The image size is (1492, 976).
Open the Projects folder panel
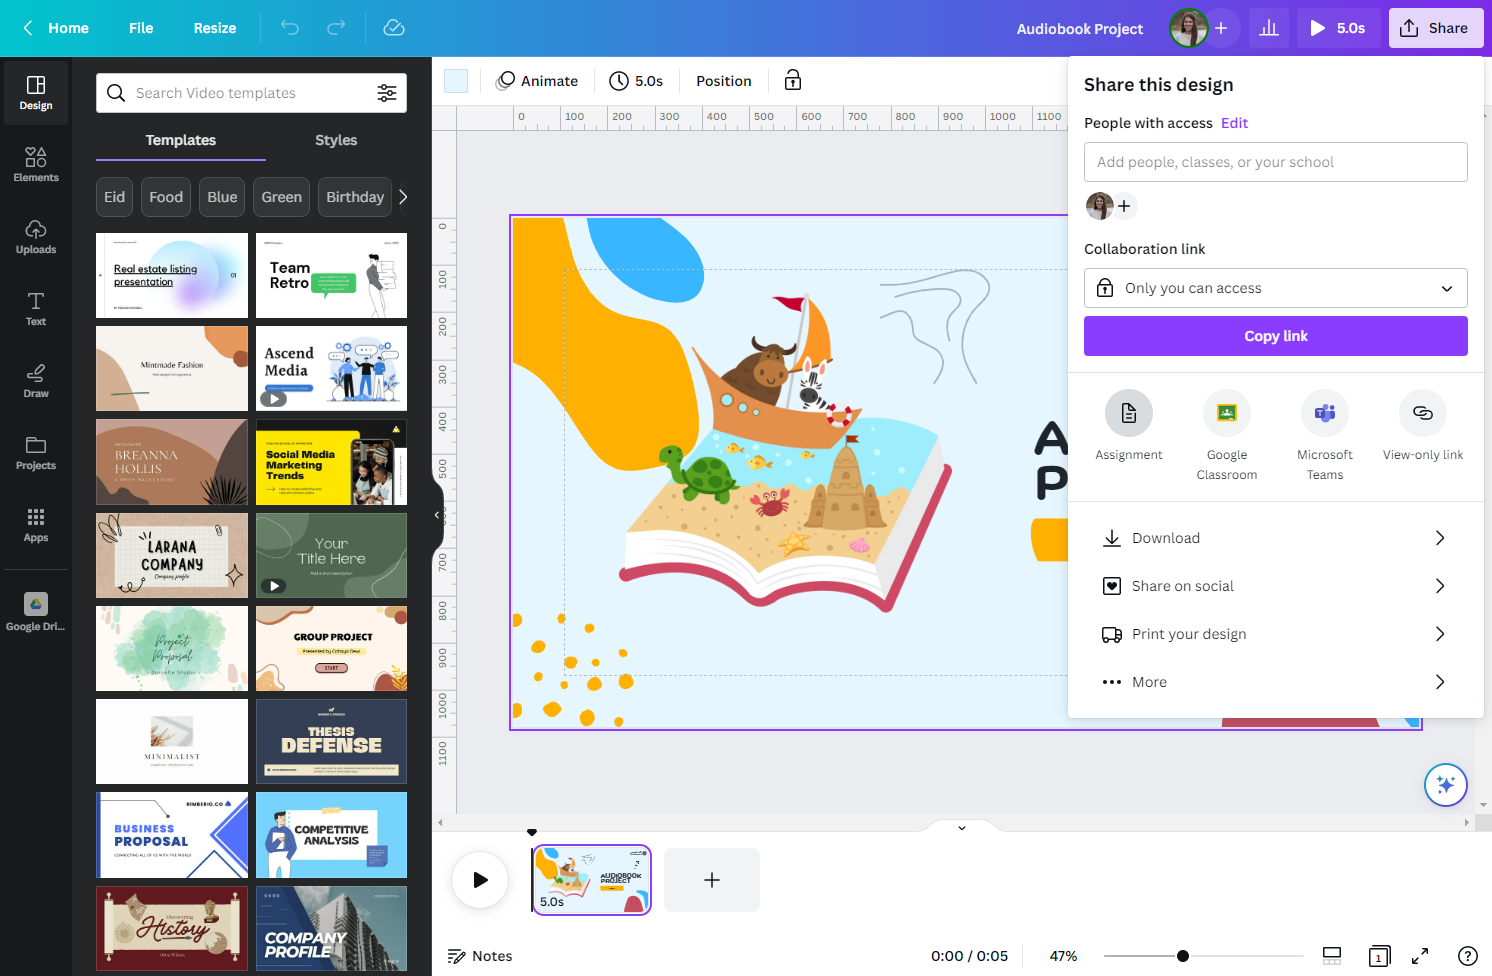(36, 453)
